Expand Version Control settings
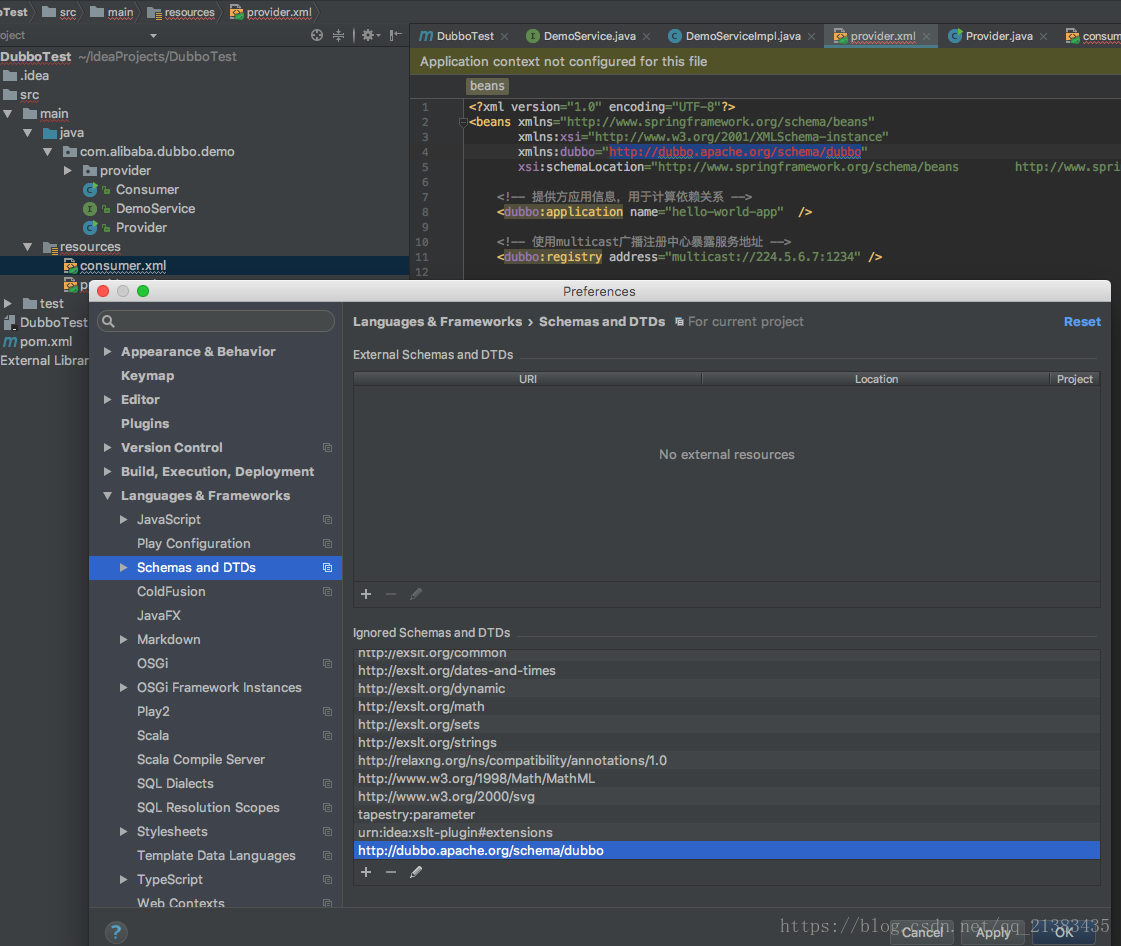 (x=107, y=448)
